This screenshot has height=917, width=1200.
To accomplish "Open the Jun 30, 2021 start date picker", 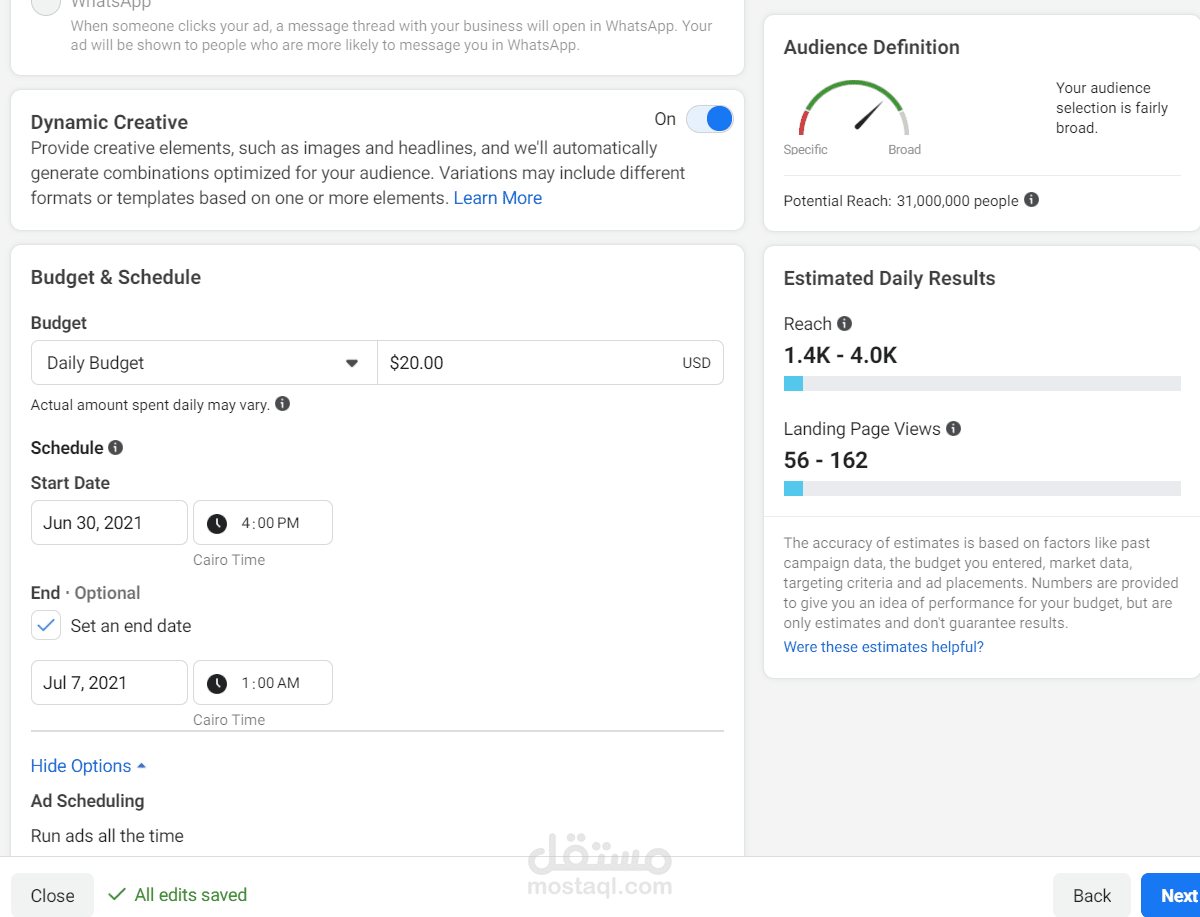I will pyautogui.click(x=109, y=523).
